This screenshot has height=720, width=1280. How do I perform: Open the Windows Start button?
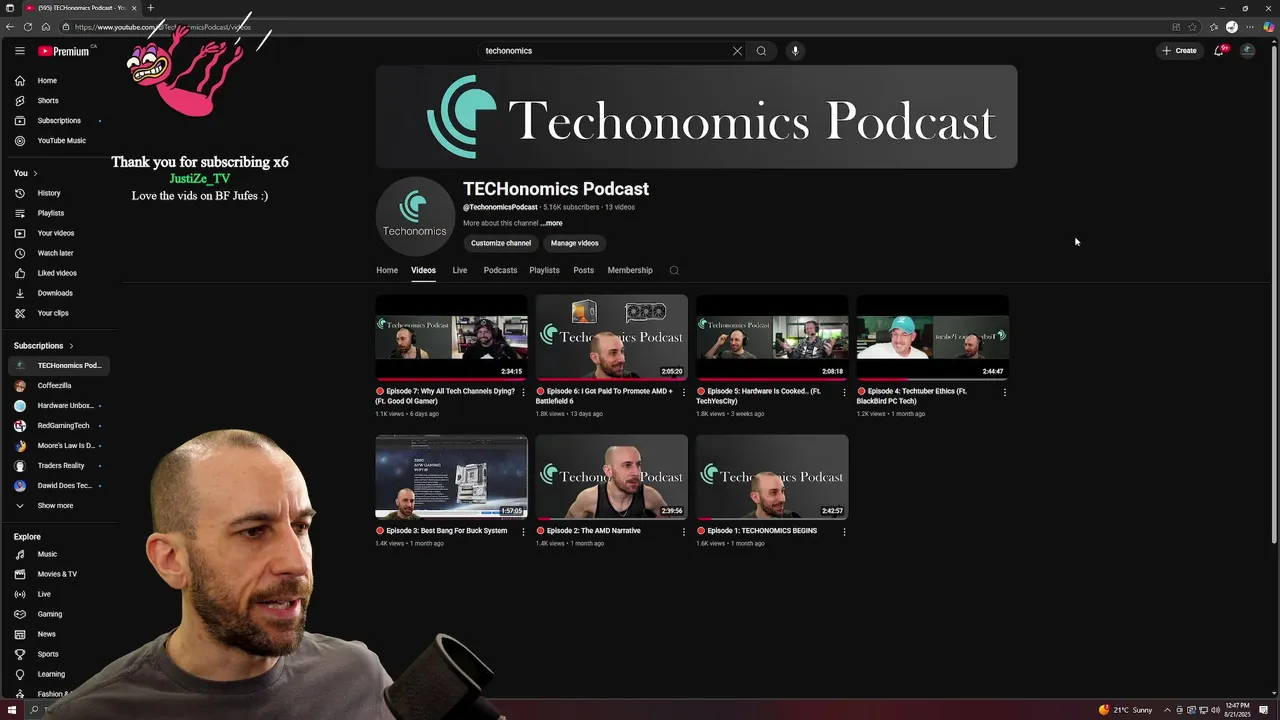click(12, 710)
